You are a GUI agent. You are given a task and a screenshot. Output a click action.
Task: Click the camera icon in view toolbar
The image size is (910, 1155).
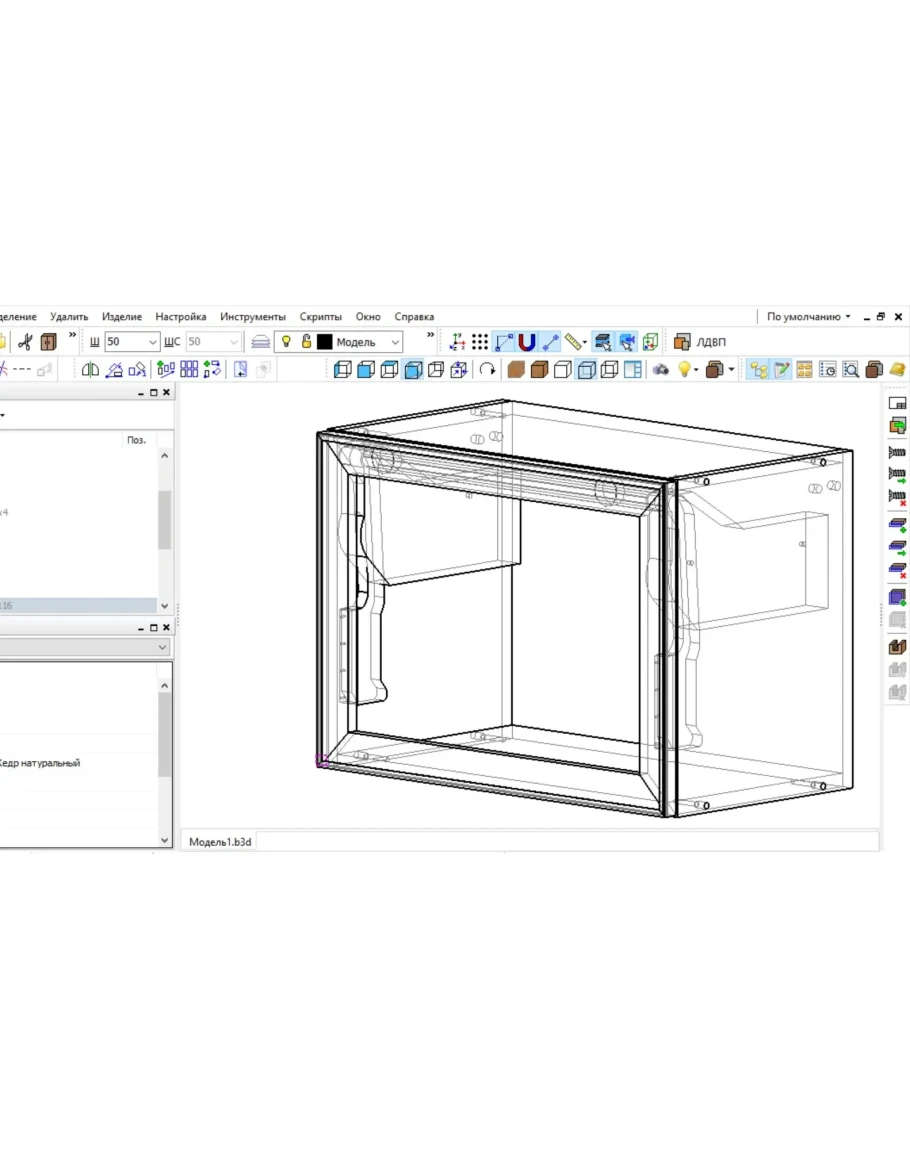pos(661,370)
